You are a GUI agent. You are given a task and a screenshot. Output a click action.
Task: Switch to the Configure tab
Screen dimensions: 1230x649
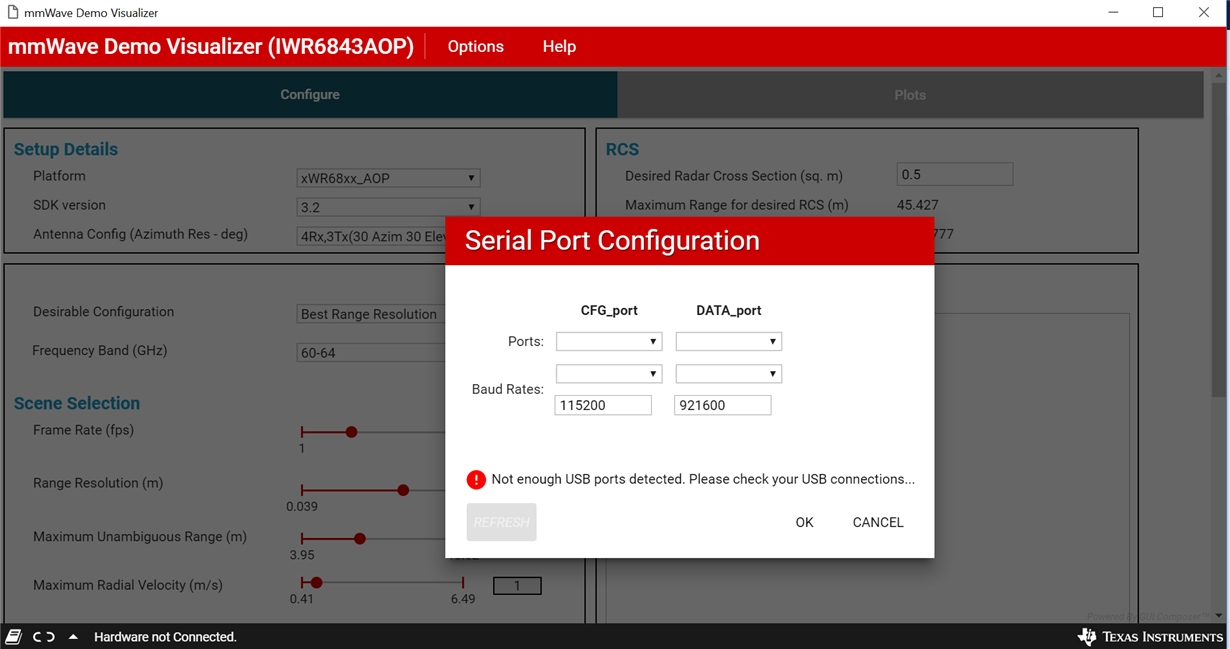[310, 95]
